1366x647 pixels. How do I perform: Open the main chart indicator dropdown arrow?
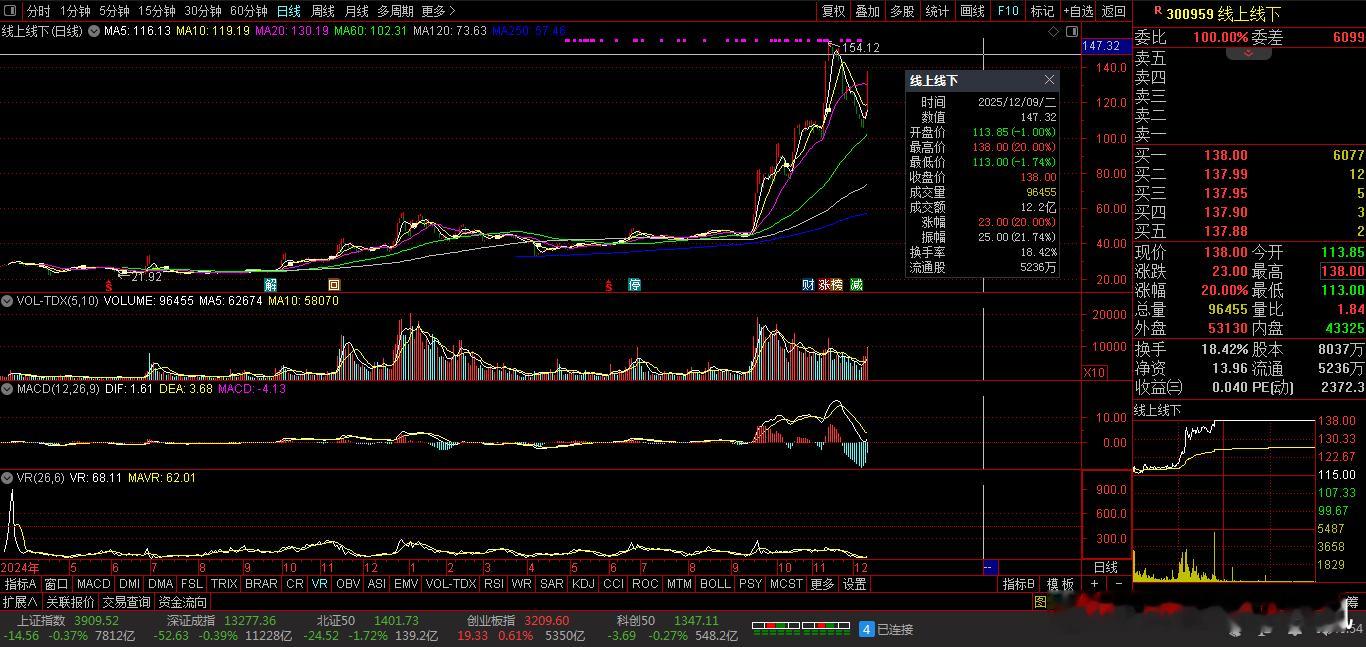94,31
